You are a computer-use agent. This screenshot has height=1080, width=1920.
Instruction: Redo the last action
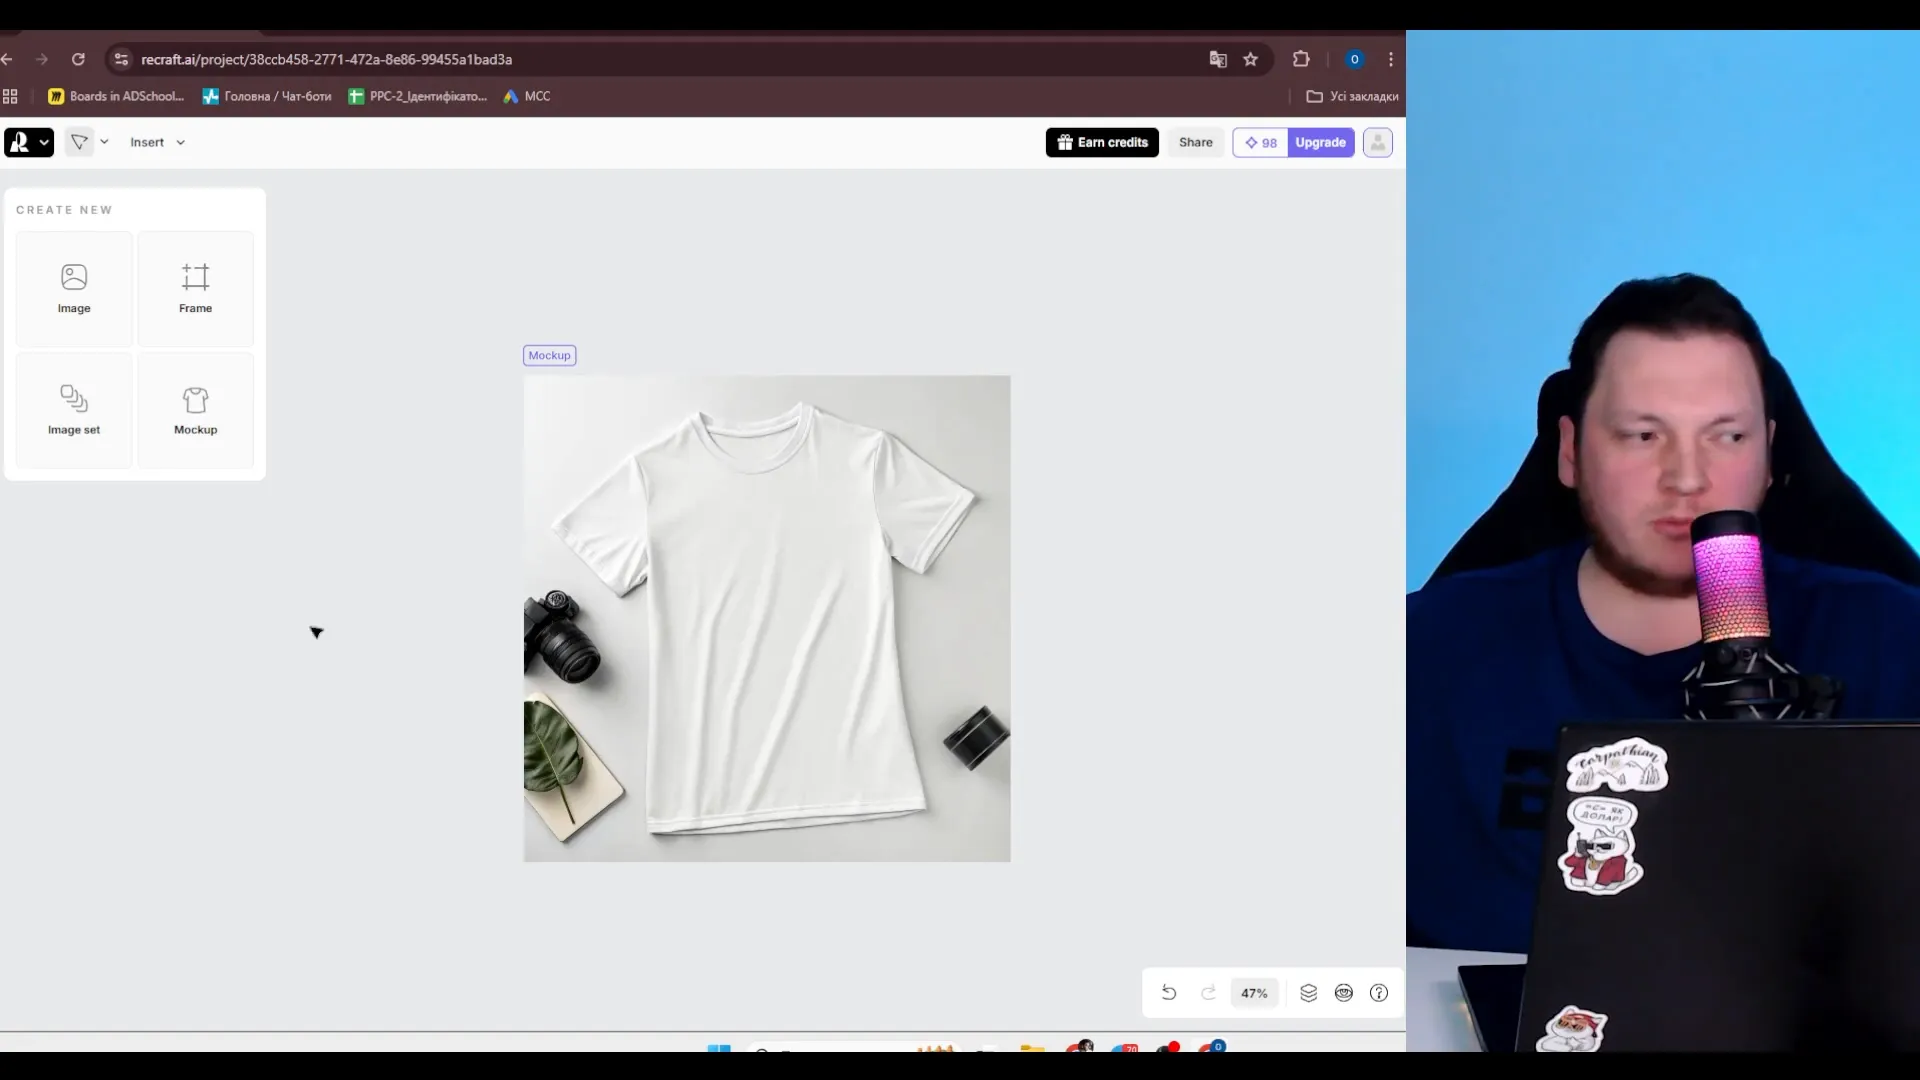point(1208,993)
